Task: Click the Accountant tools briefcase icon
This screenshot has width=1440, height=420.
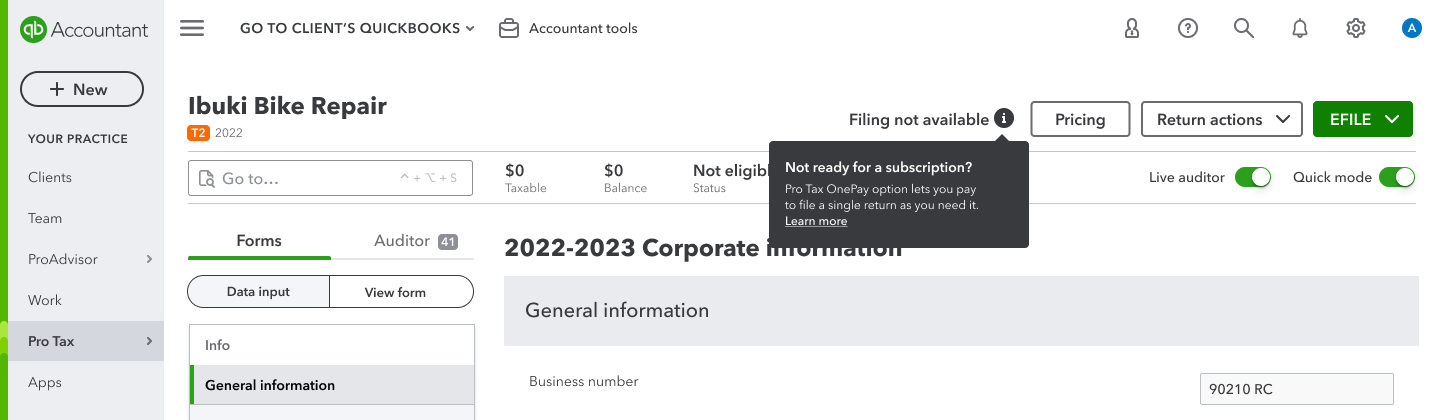Action: [x=509, y=28]
